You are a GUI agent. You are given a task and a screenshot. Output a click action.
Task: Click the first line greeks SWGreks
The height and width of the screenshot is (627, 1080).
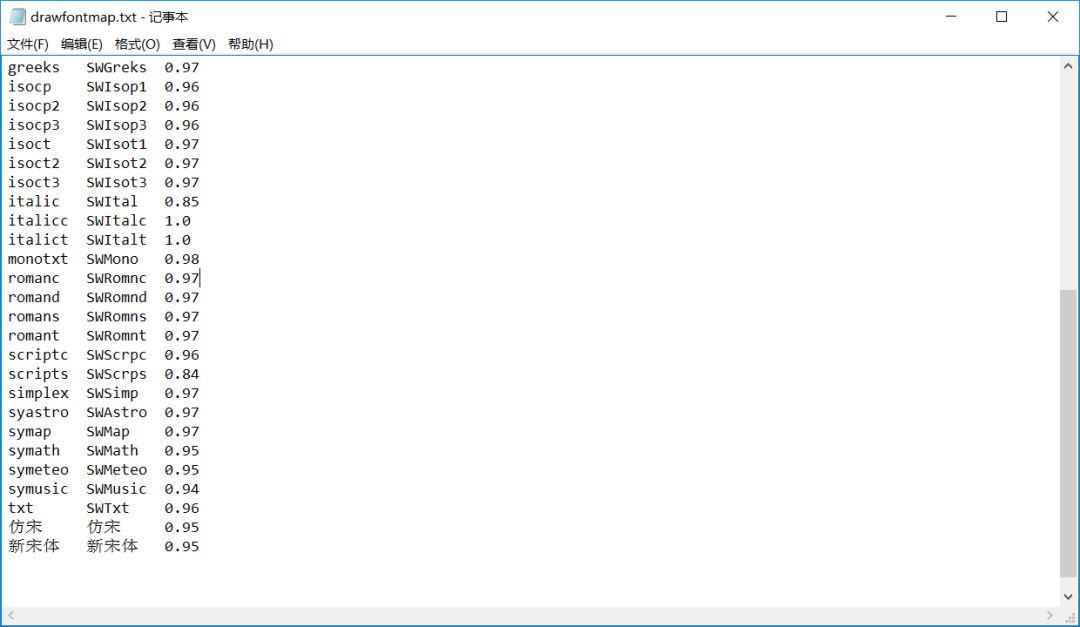(x=100, y=67)
